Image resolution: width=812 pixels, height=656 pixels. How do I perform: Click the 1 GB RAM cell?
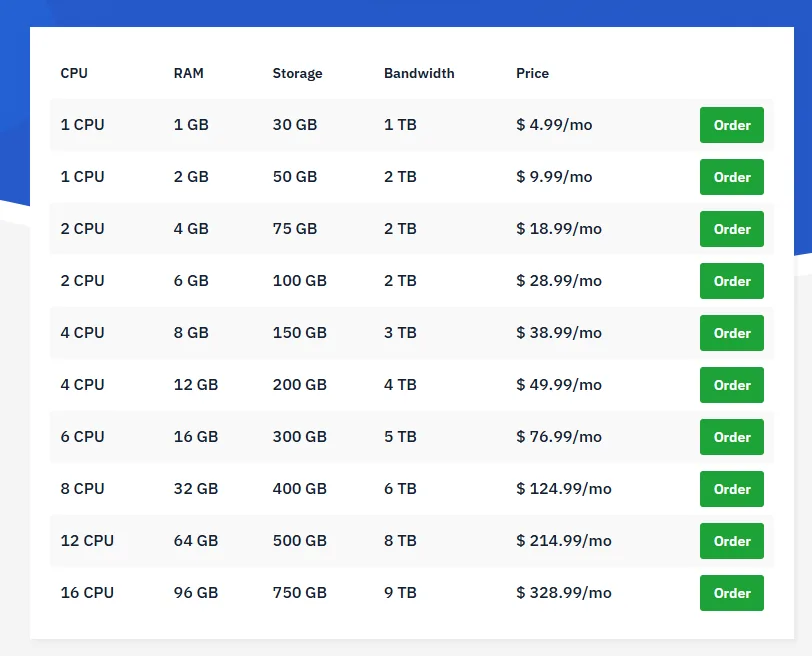coord(191,125)
